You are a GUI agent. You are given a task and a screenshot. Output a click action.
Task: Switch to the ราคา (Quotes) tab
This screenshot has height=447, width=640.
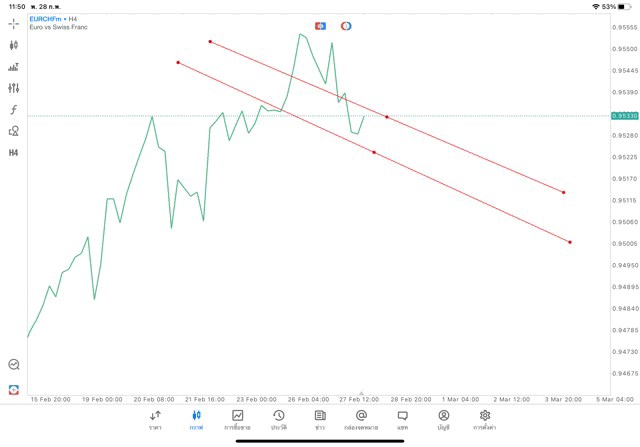point(155,419)
